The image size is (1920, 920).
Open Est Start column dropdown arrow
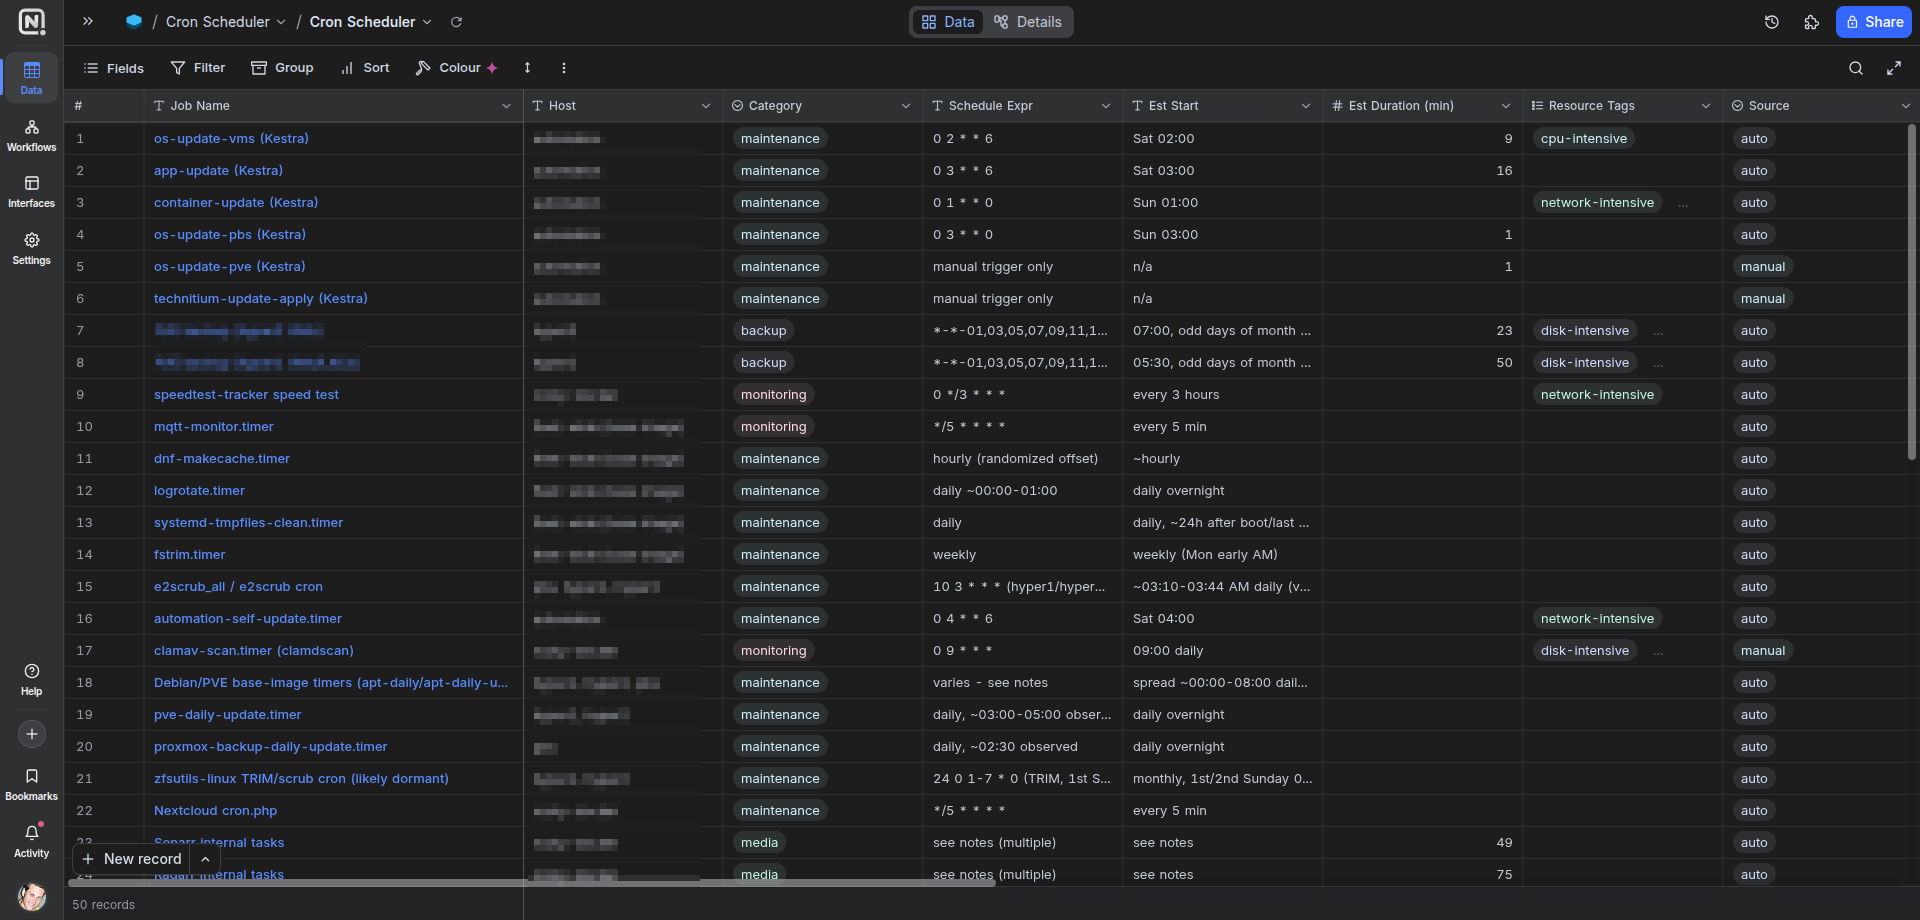tap(1306, 106)
